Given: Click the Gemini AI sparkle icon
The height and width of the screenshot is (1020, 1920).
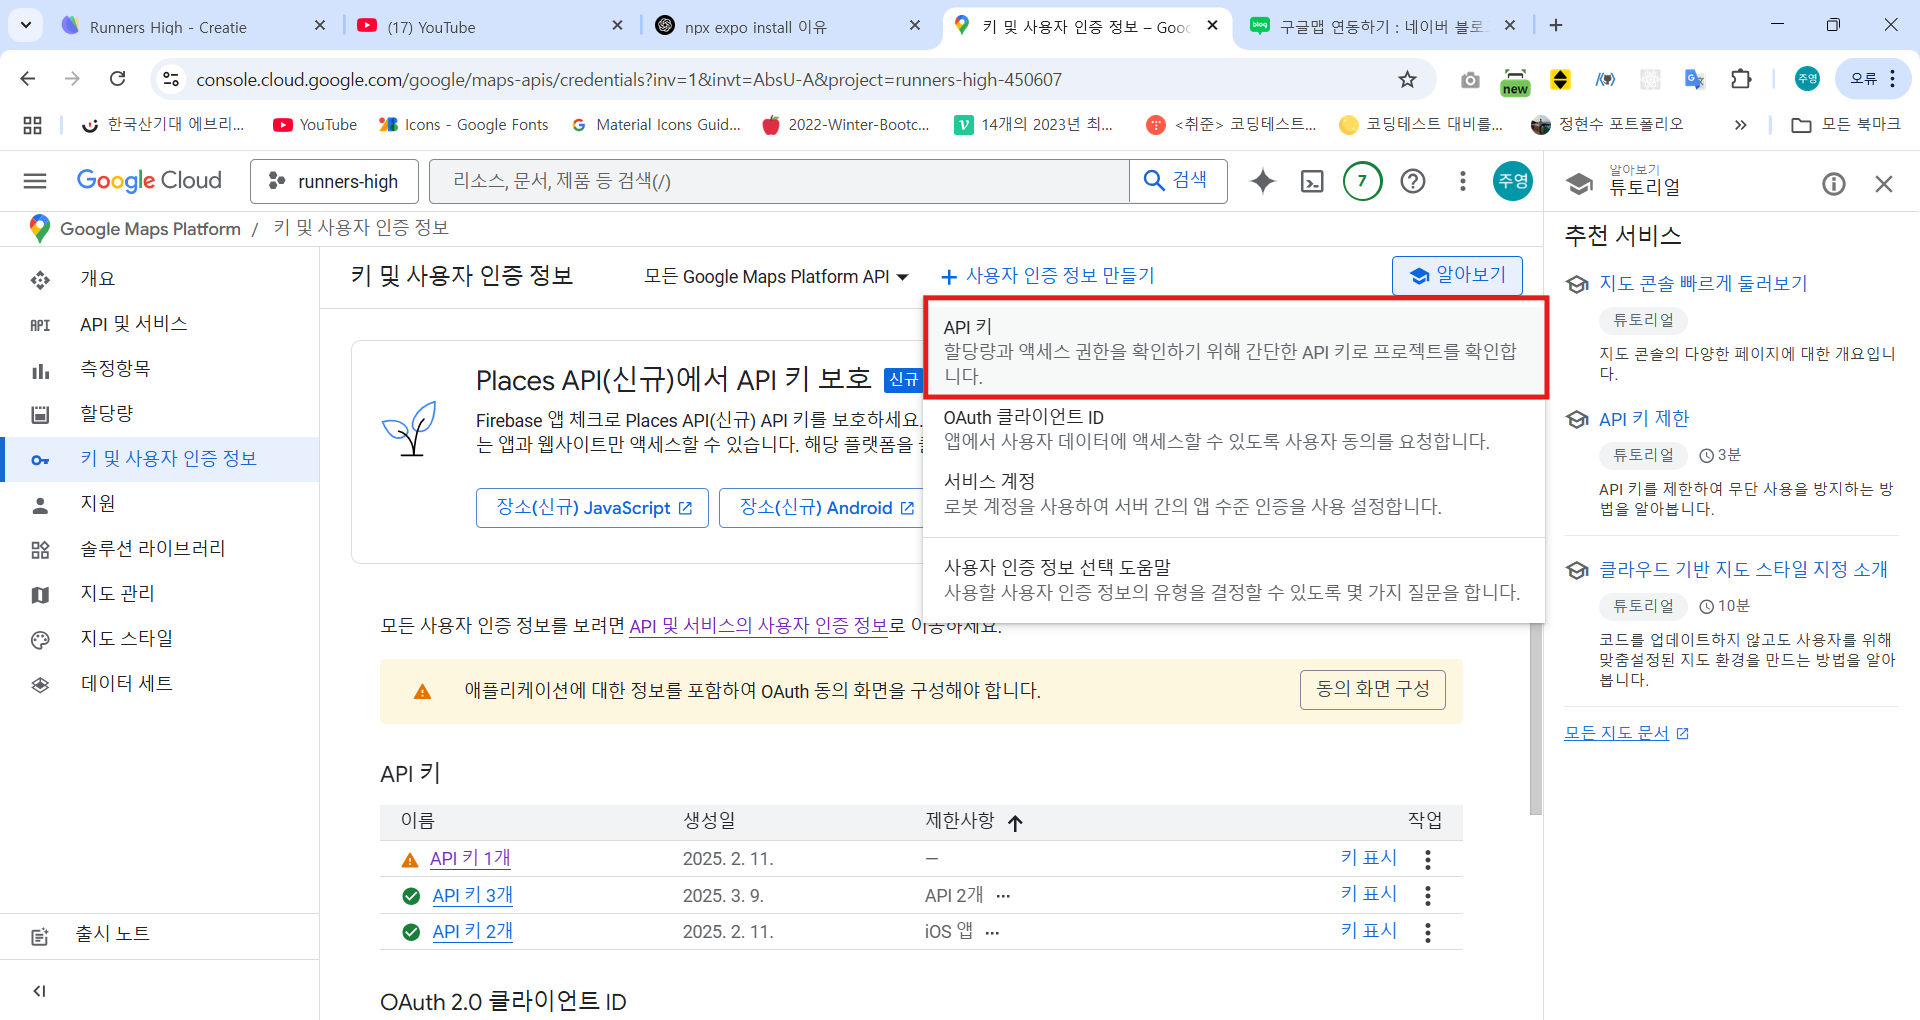Looking at the screenshot, I should [x=1263, y=181].
